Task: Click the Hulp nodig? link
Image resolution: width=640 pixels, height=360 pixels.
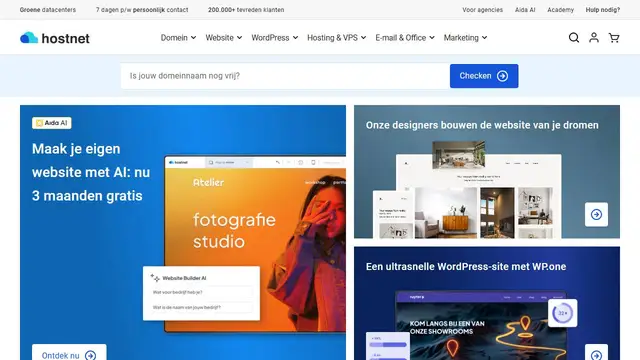Action: [x=602, y=10]
